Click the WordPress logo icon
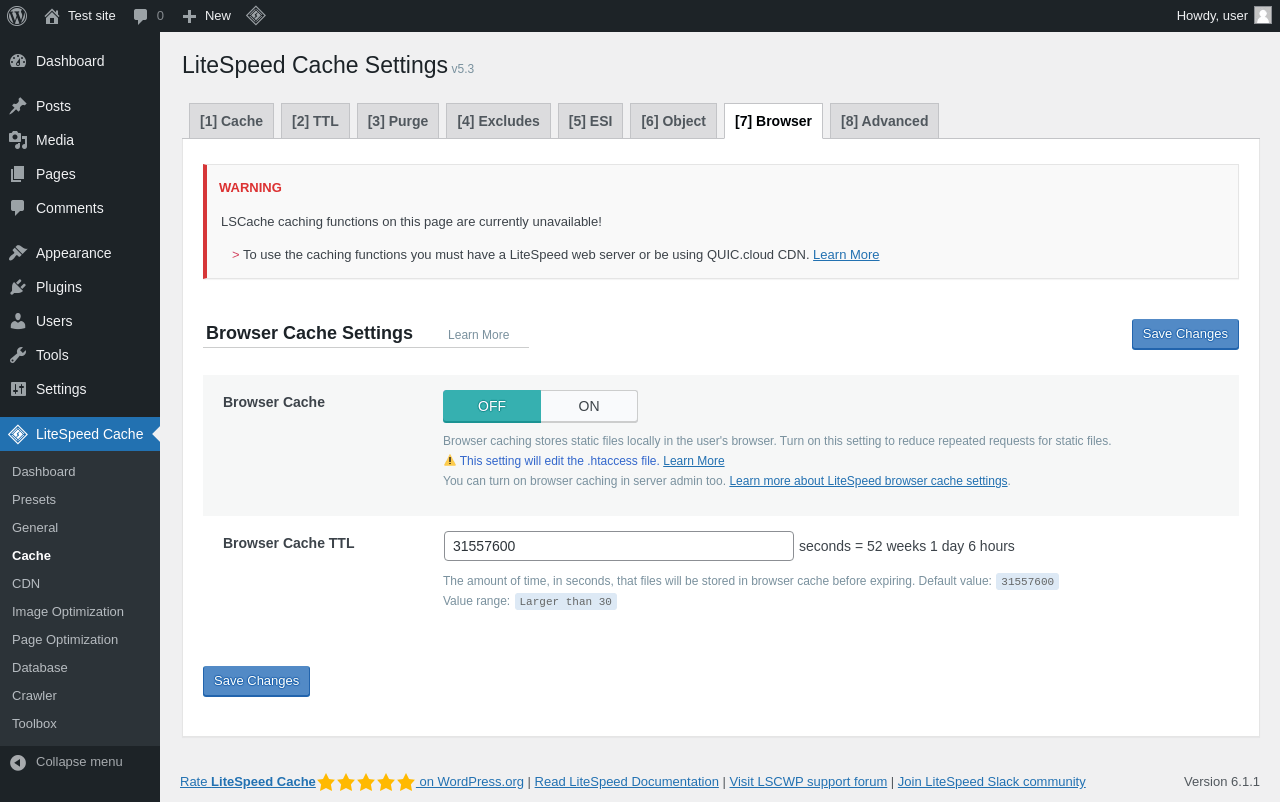Viewport: 1280px width, 802px height. (x=17, y=16)
